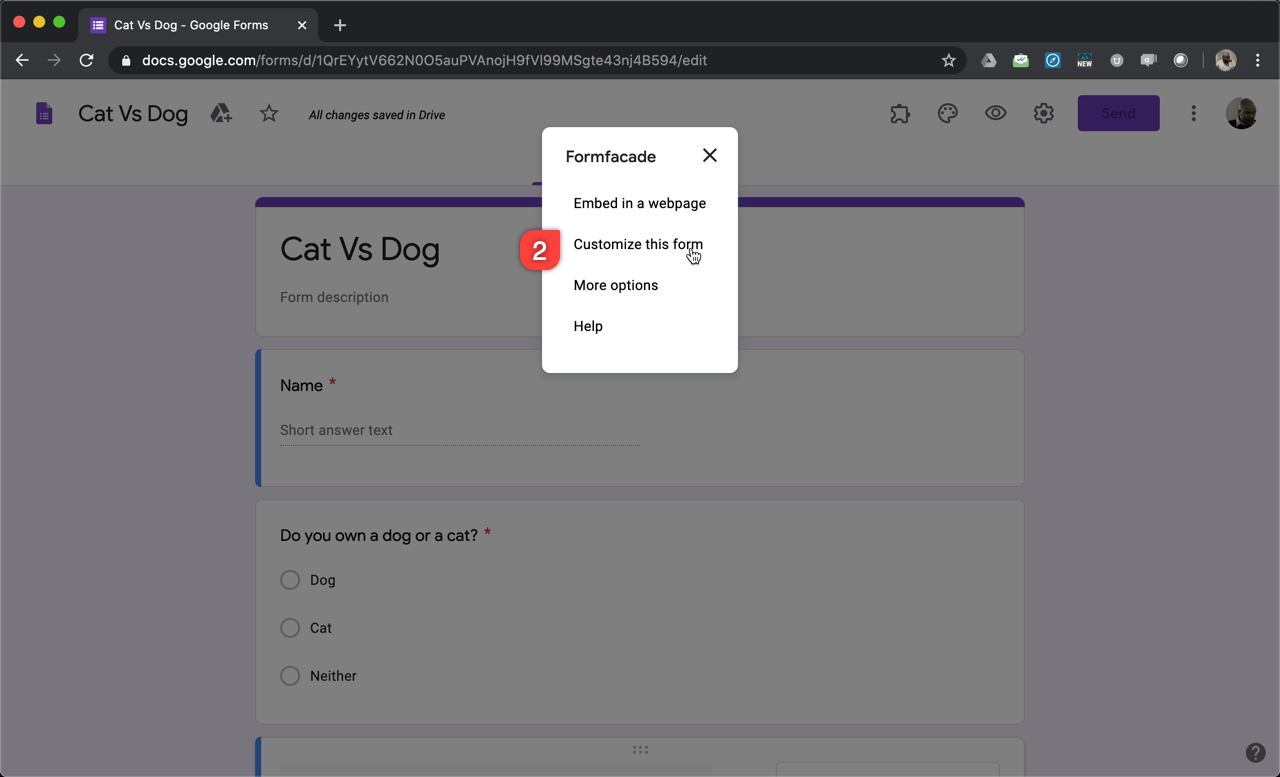Select the Cat radio option
The height and width of the screenshot is (777, 1280).
click(290, 628)
